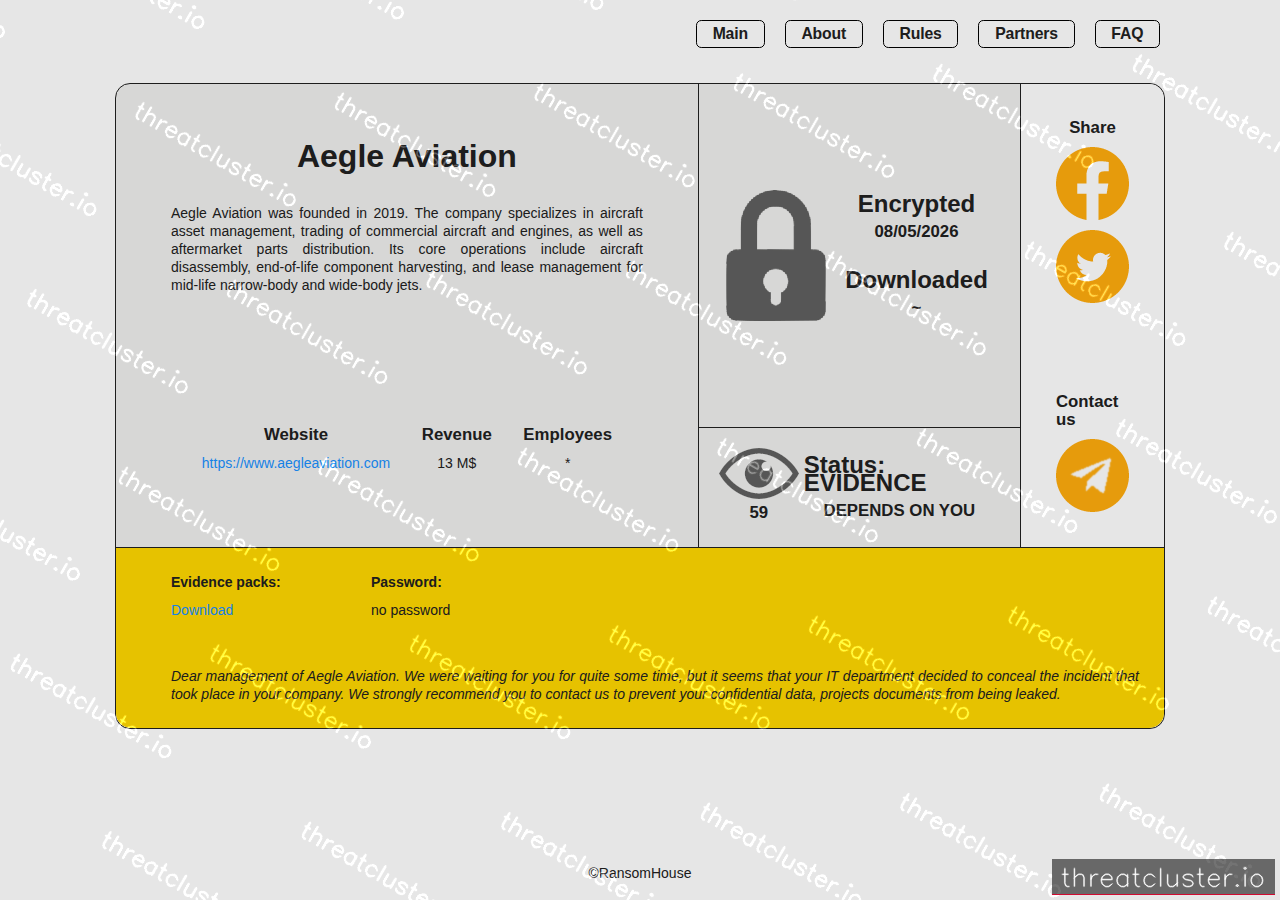Click the ©RansomHouse footer text
Image resolution: width=1280 pixels, height=900 pixels.
(x=640, y=873)
